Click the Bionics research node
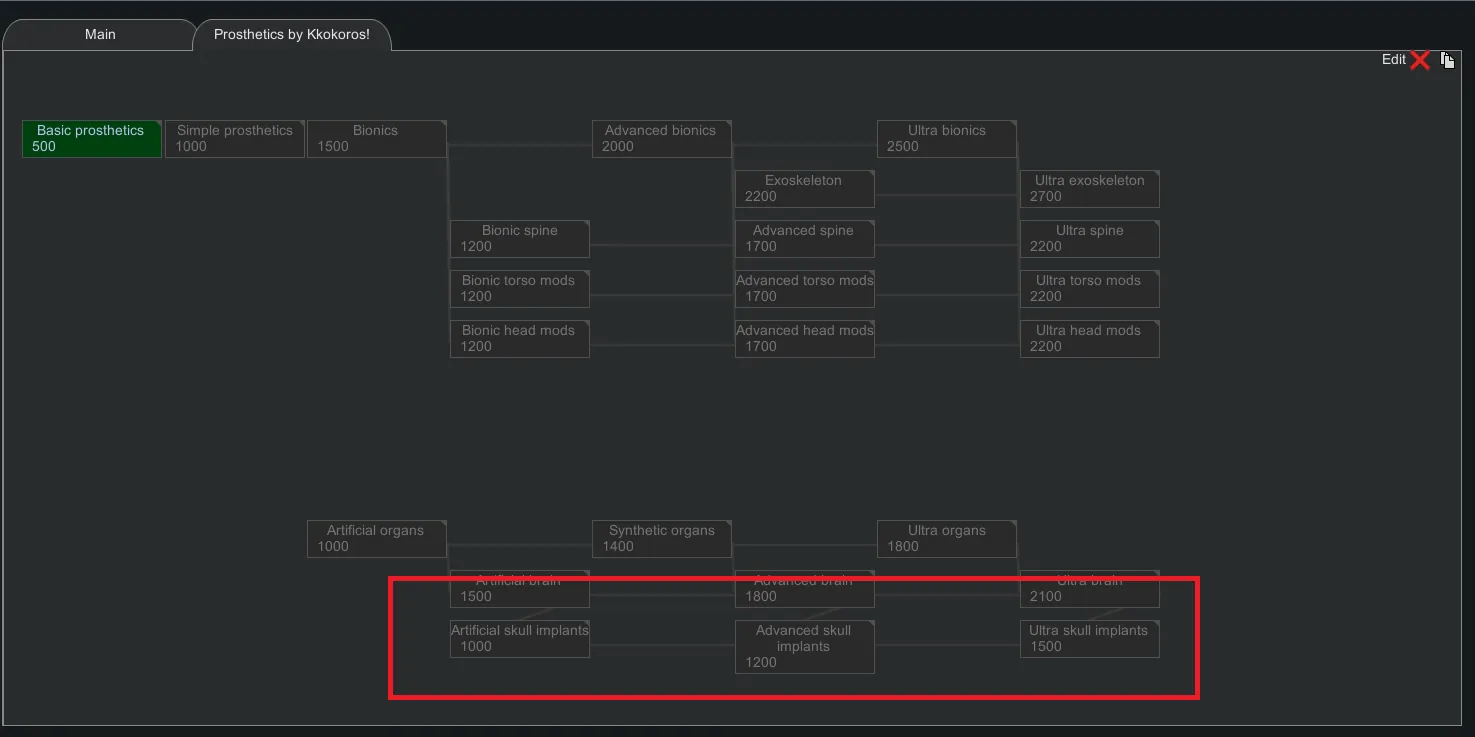 pos(376,139)
